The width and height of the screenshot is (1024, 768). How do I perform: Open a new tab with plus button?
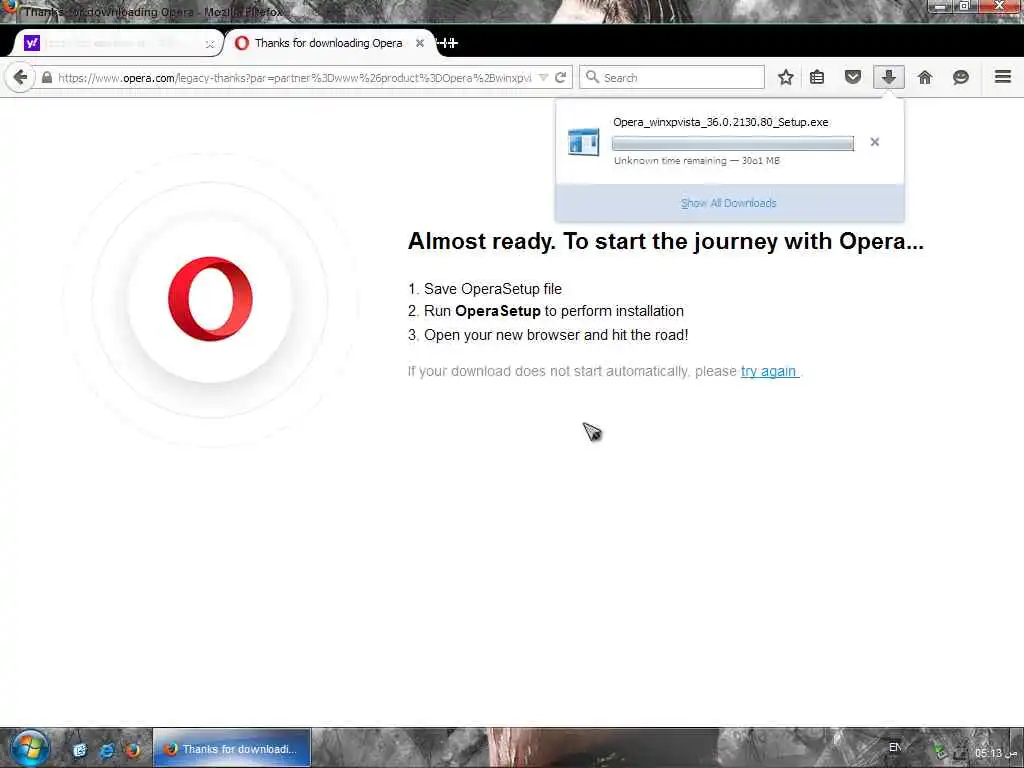448,43
